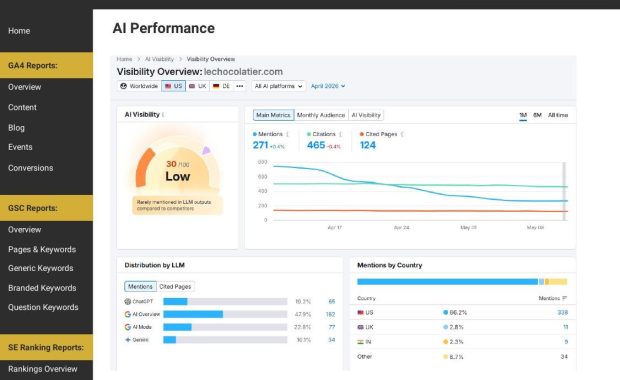Open the Events report
This screenshot has height=380, width=620.
tap(20, 147)
